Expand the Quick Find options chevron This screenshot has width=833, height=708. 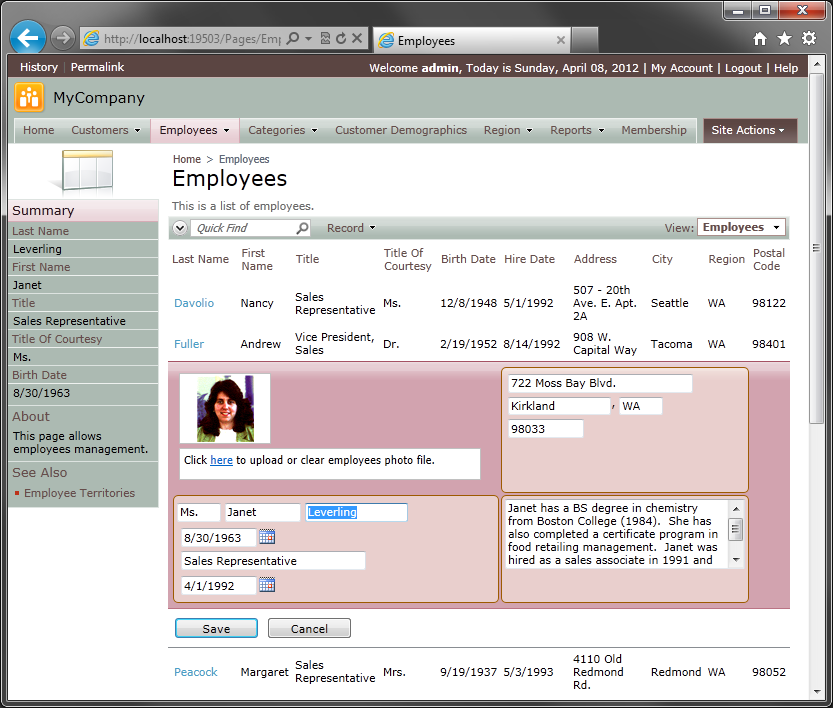coord(180,228)
